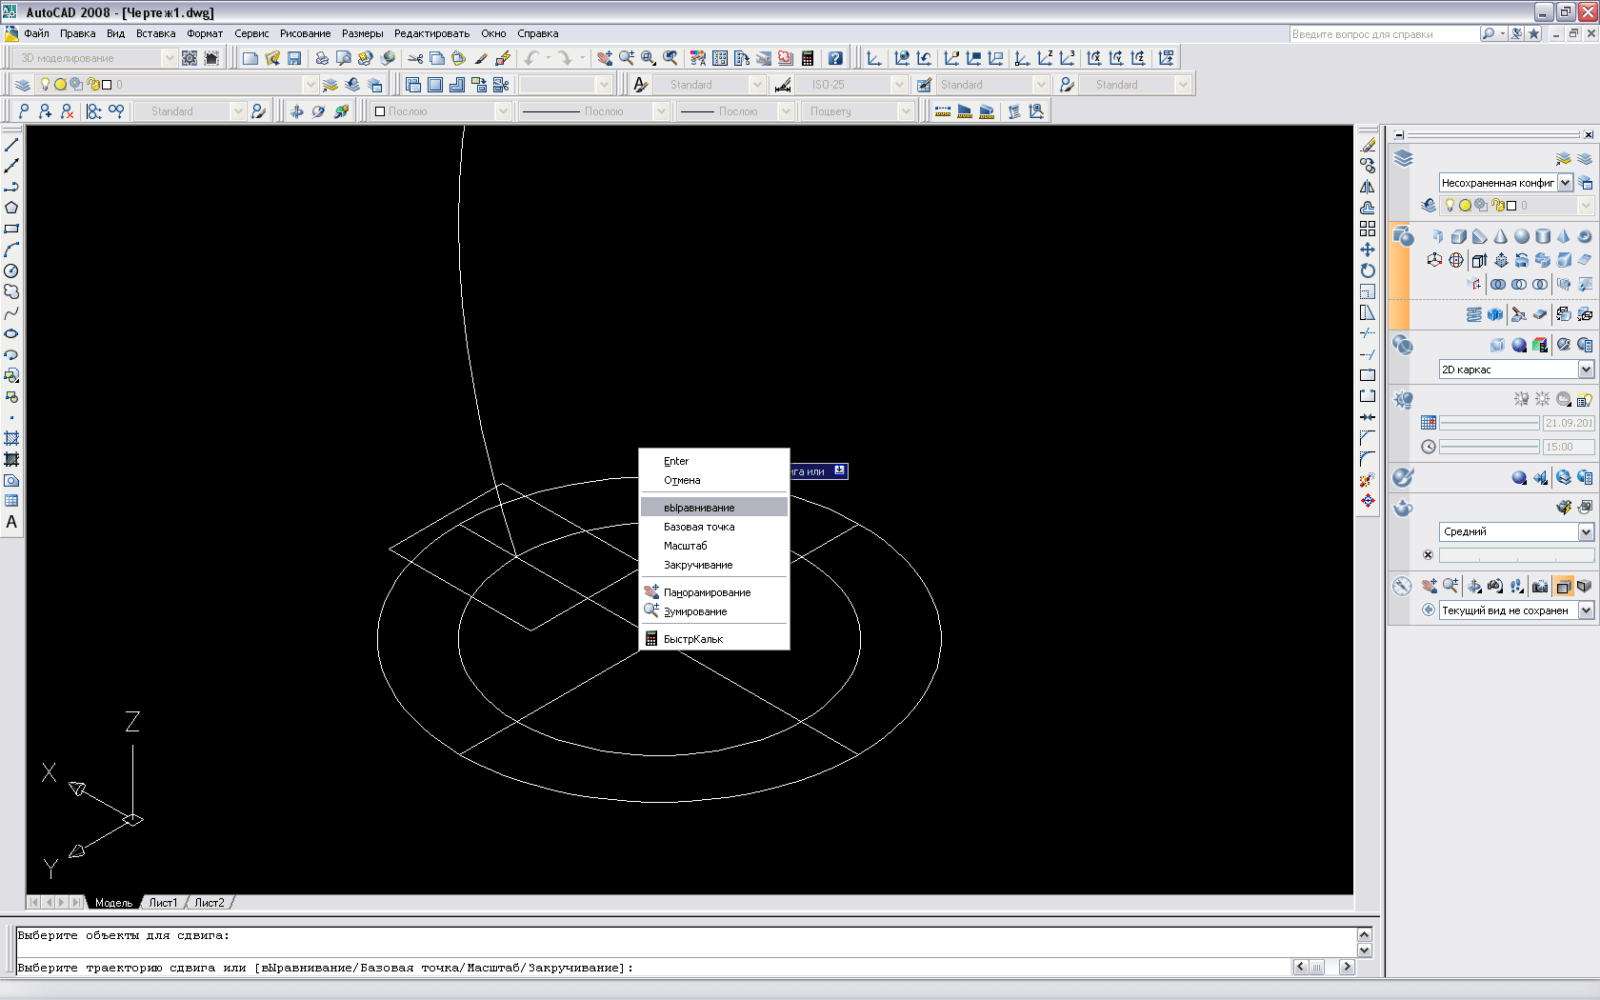This screenshot has width=1600, height=1000.
Task: Click Отмена in the context menu
Action: 682,481
